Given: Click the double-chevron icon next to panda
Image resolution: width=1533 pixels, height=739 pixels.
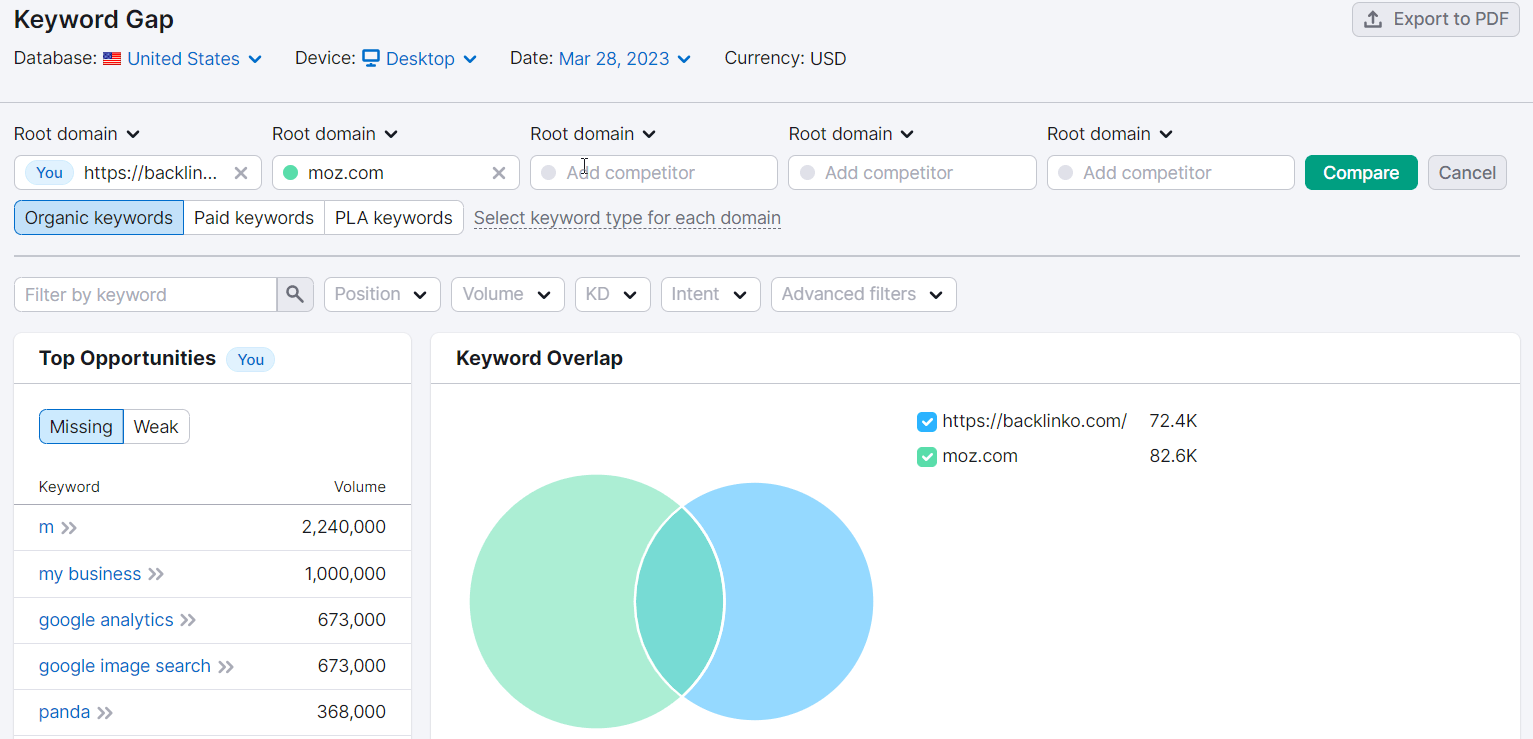Looking at the screenshot, I should [x=105, y=712].
